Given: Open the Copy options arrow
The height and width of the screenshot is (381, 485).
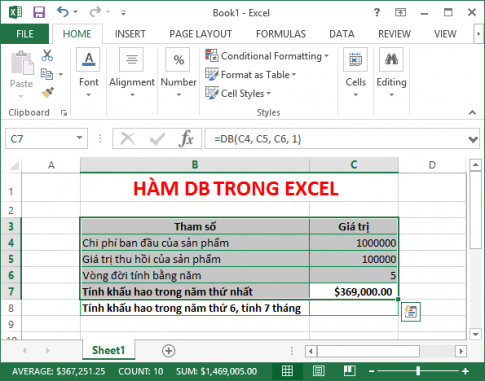Looking at the screenshot, I should (x=61, y=74).
